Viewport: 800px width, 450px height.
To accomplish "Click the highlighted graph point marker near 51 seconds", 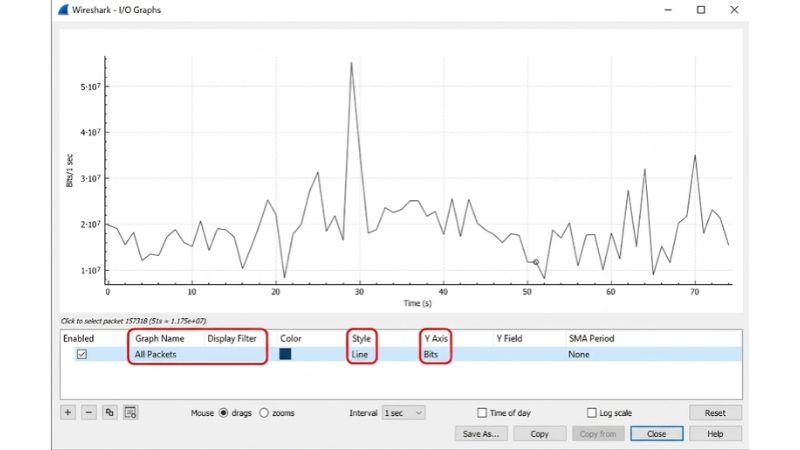I will pos(536,262).
